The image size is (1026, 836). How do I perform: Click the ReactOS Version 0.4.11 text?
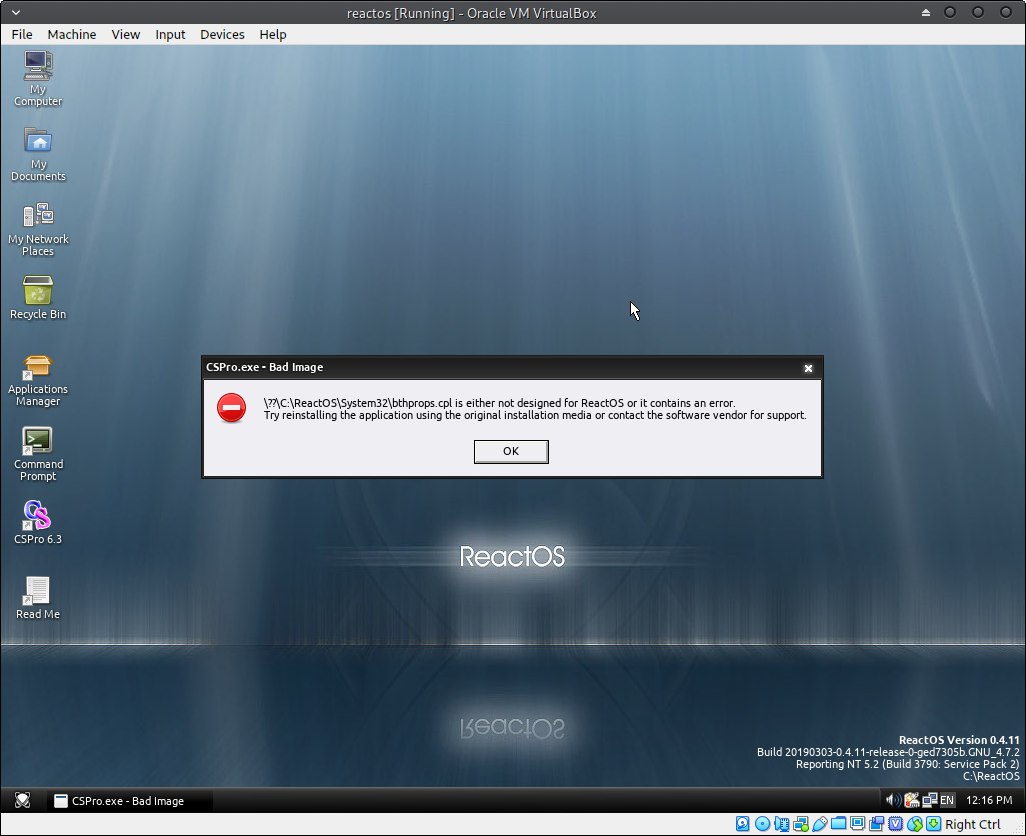click(x=959, y=740)
